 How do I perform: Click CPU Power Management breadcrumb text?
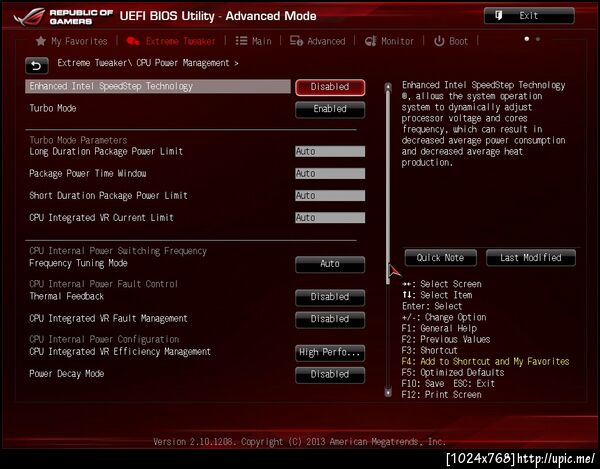[x=183, y=63]
